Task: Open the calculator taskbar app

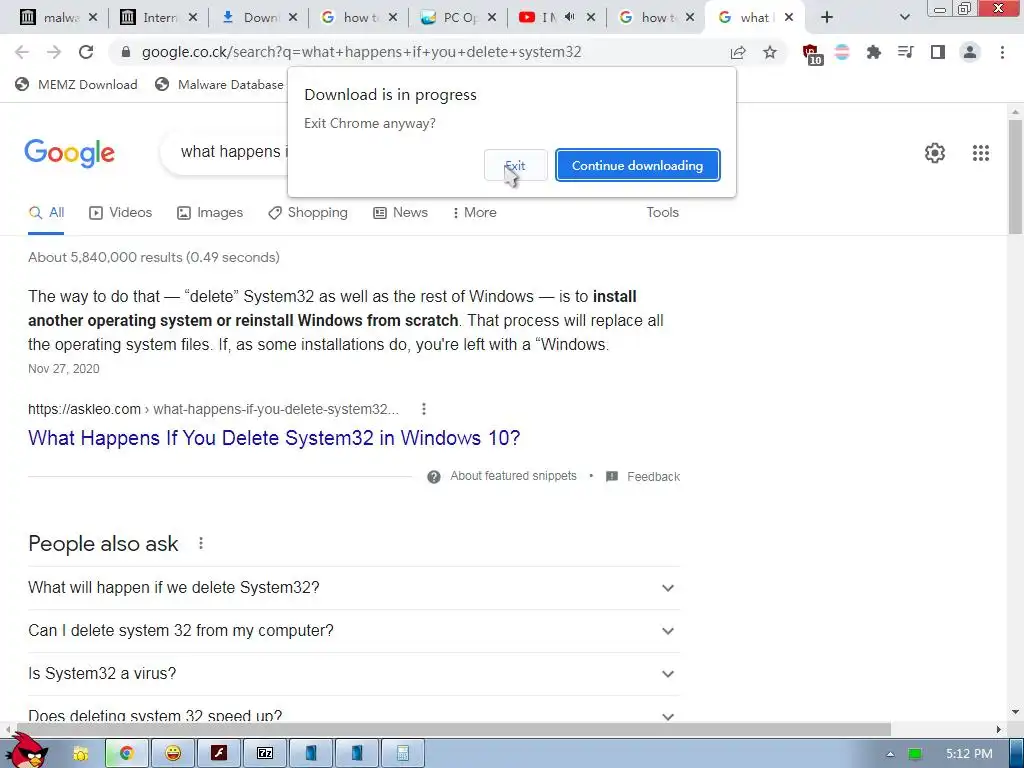Action: coord(402,754)
